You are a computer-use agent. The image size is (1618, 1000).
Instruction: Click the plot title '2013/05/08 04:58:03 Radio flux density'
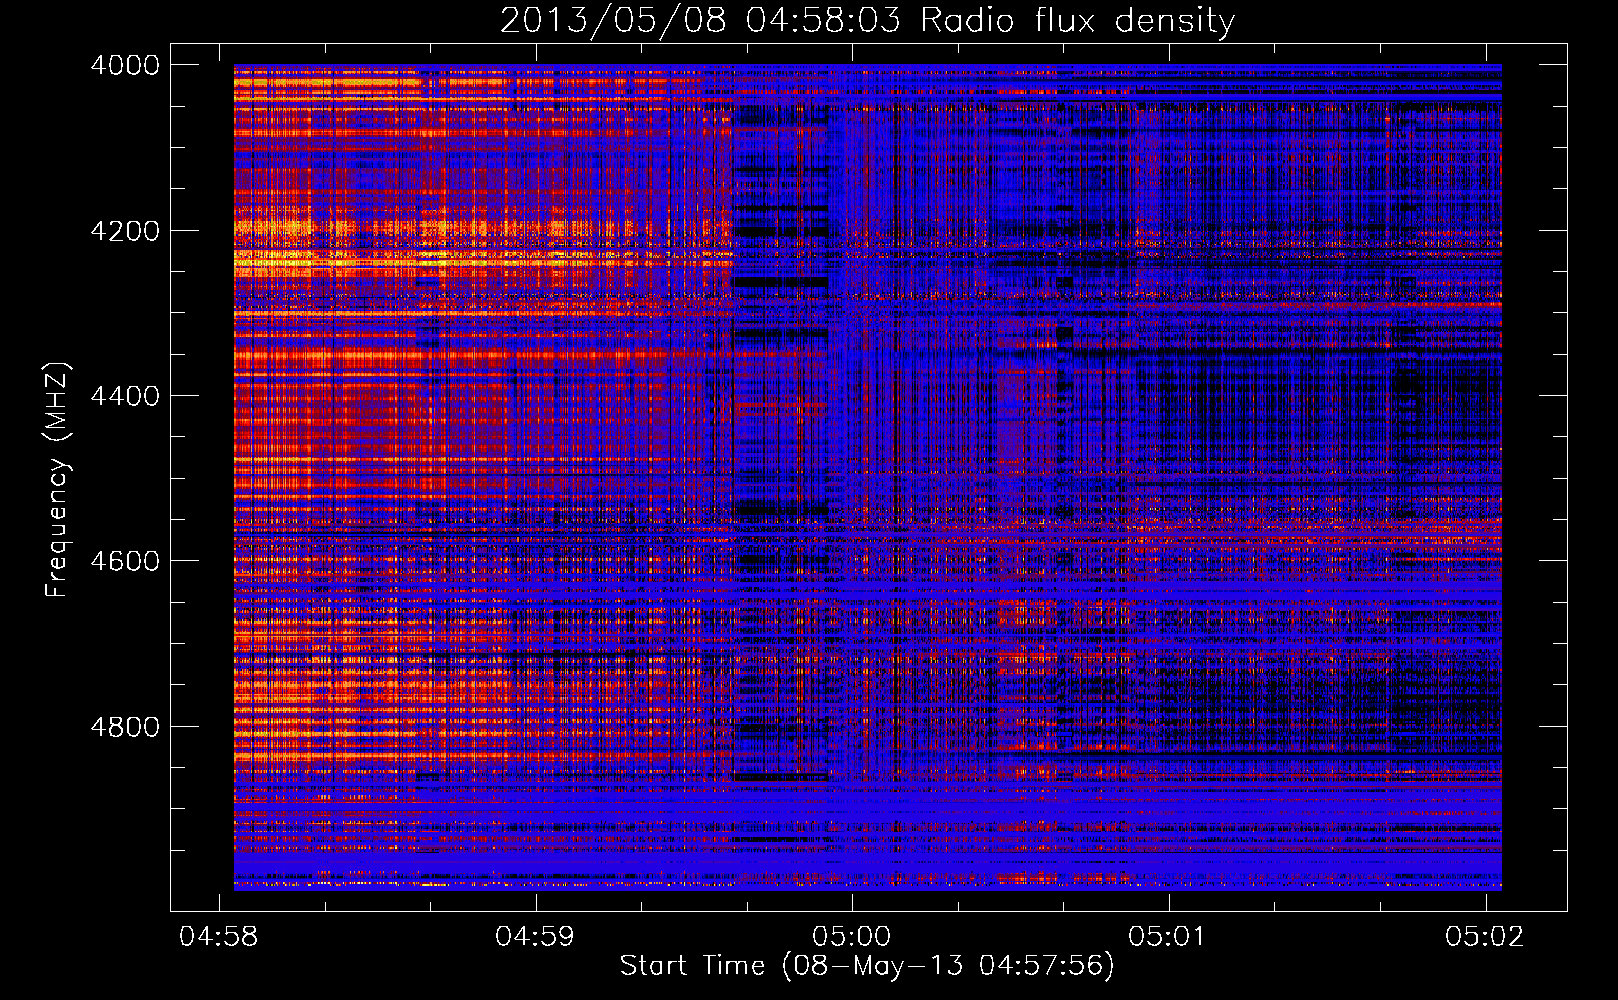click(x=867, y=20)
